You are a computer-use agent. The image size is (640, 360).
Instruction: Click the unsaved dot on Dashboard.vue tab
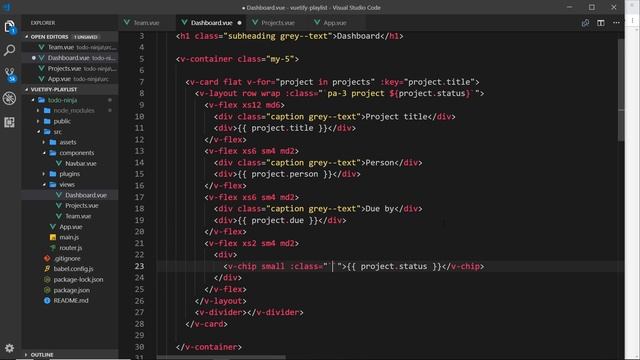point(239,23)
